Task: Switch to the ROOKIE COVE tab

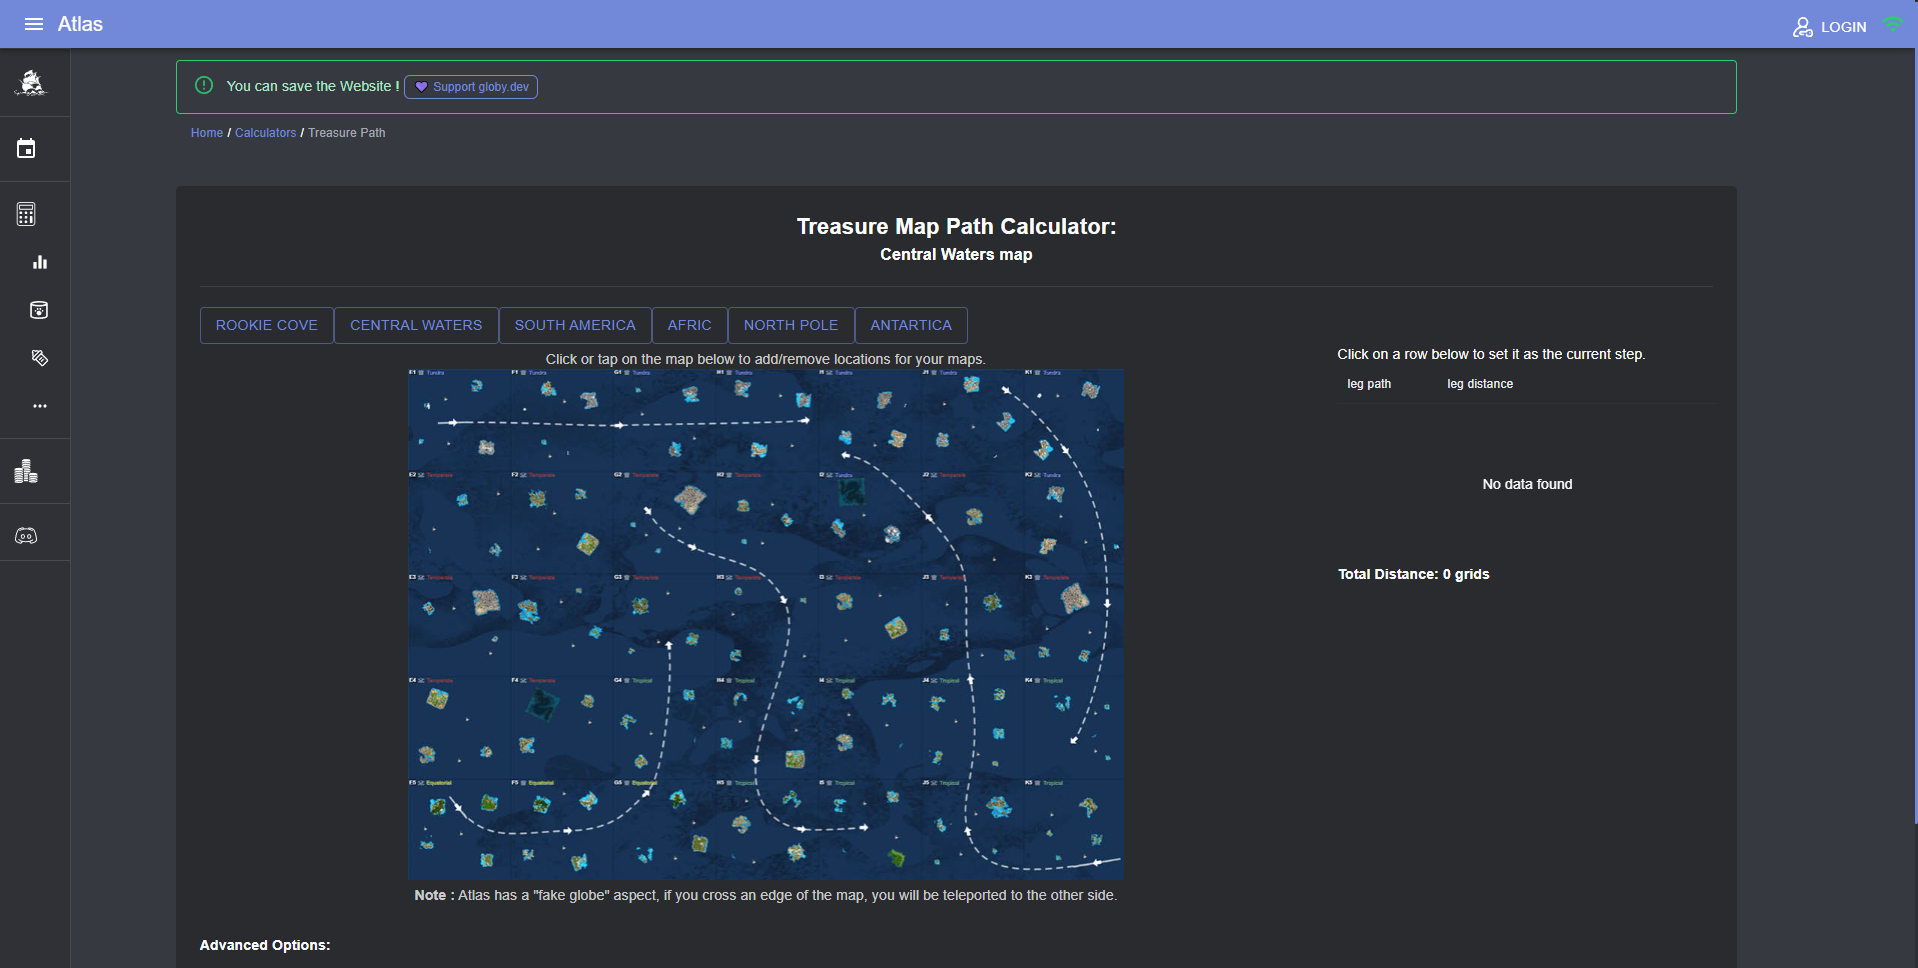Action: [x=267, y=325]
